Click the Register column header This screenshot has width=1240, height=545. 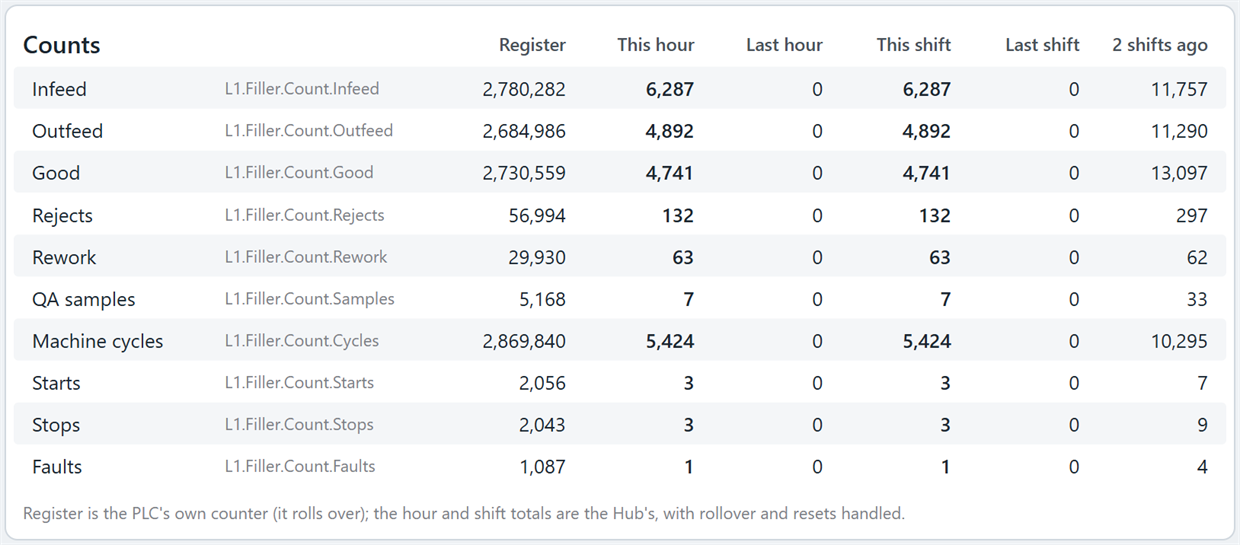532,45
